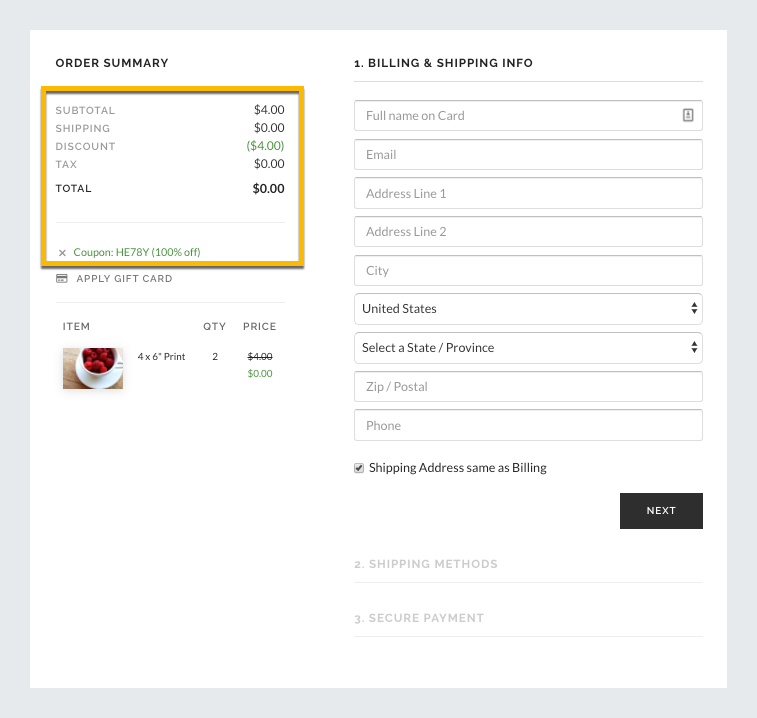
Task: Click the gift card icon
Action: click(62, 279)
